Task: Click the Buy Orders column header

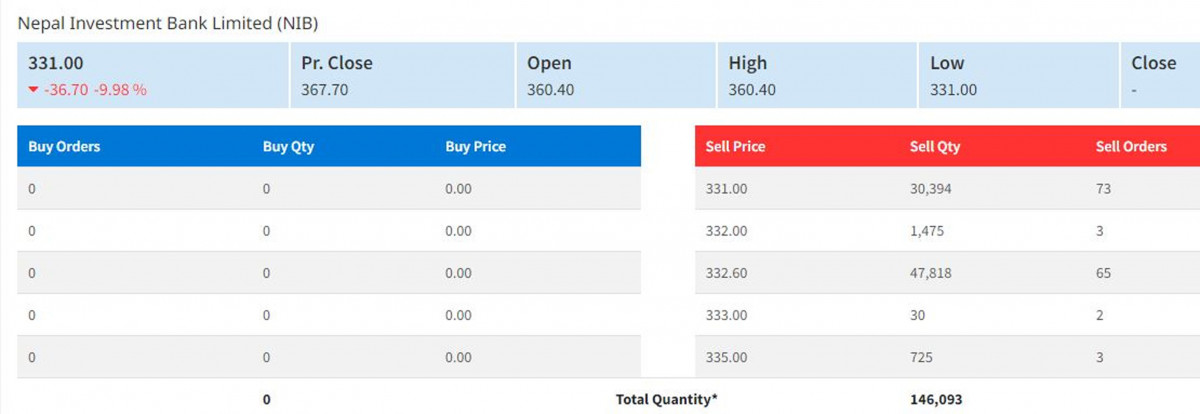Action: coord(64,146)
